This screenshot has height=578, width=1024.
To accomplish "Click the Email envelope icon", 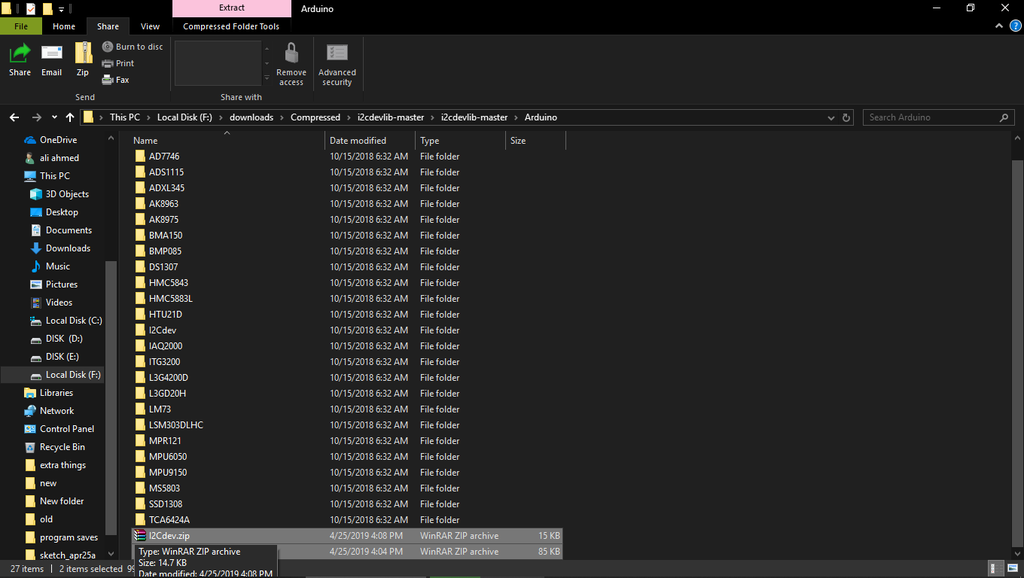I will click(x=52, y=53).
